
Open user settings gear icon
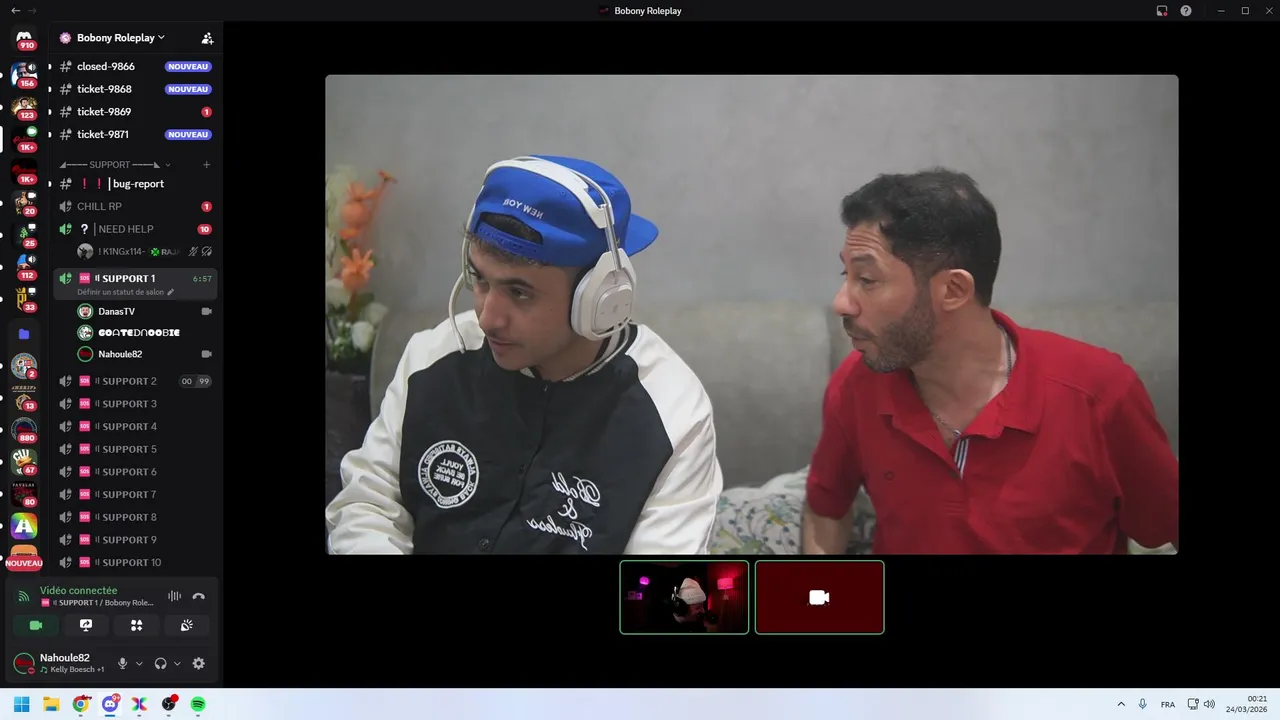pyautogui.click(x=198, y=663)
